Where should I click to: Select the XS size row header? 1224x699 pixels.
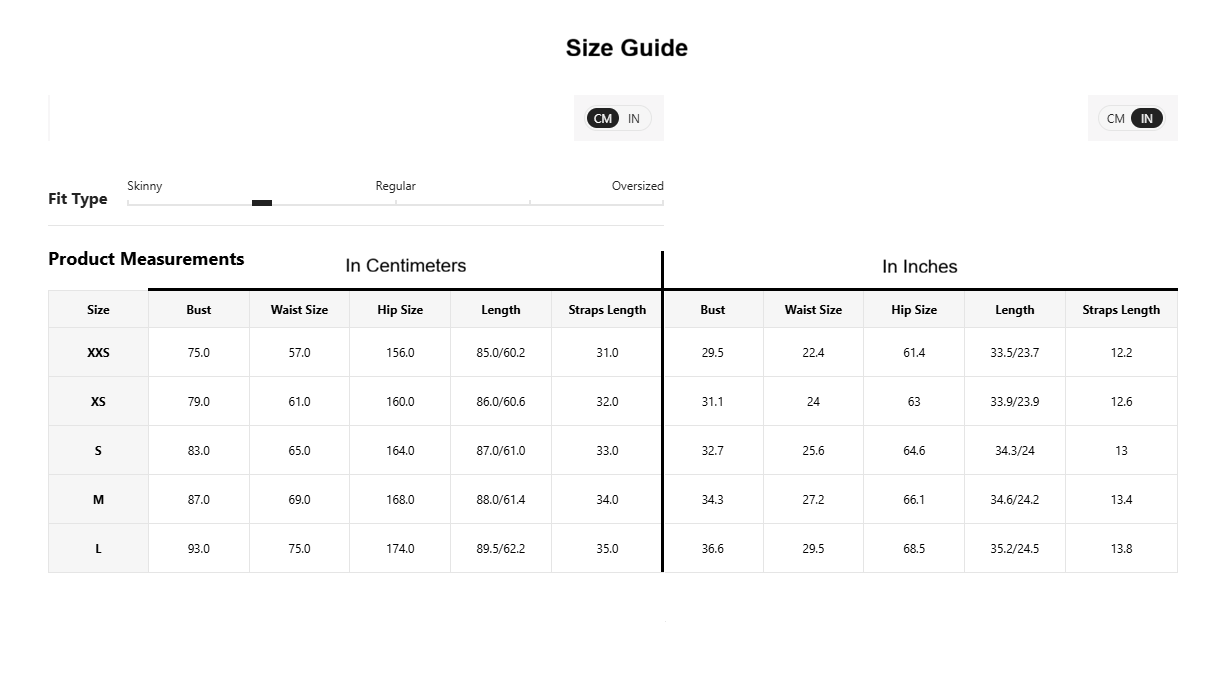[98, 401]
